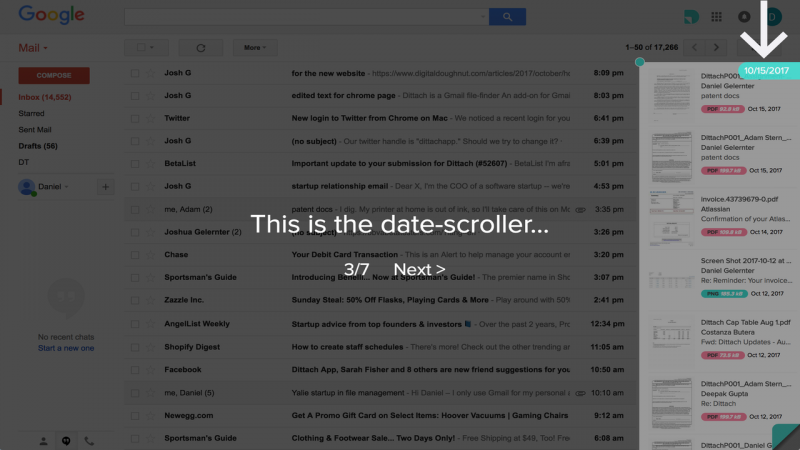
Task: Click the Google logo
Action: coord(52,15)
